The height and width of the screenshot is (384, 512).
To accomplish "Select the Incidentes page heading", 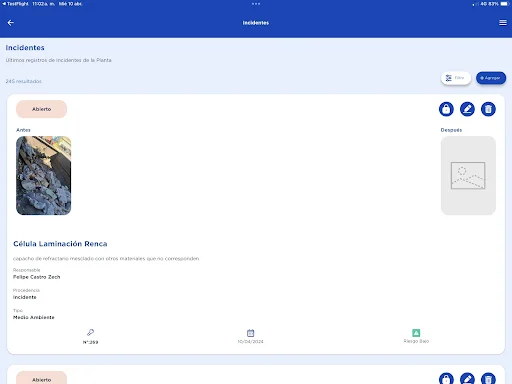I will point(25,48).
